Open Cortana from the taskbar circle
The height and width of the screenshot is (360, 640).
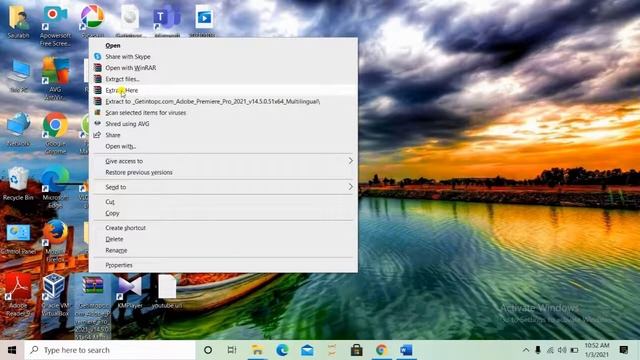coord(208,350)
